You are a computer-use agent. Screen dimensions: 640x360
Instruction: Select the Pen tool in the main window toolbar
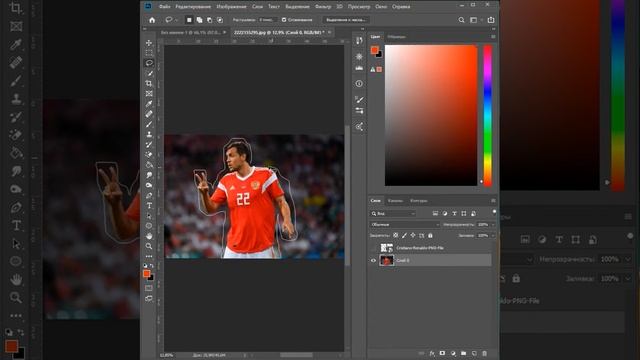tap(149, 196)
